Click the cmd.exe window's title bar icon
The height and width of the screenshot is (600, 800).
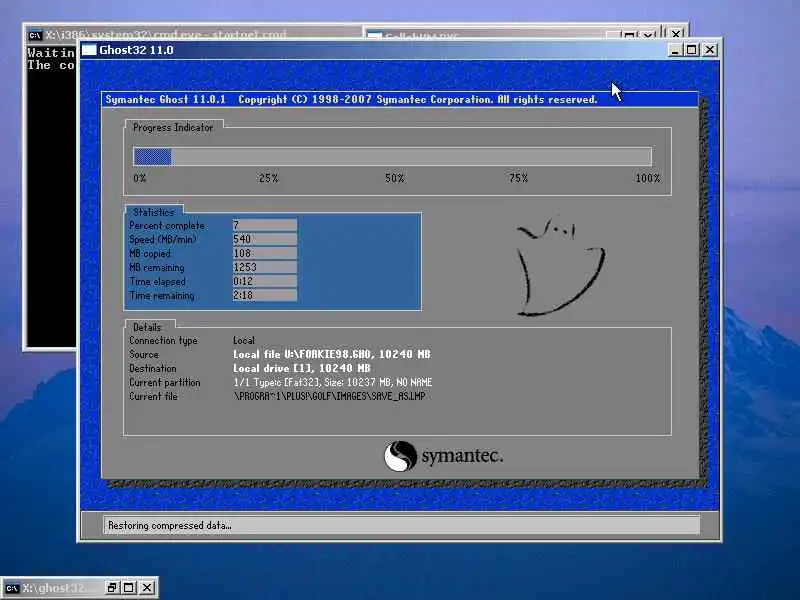point(35,35)
